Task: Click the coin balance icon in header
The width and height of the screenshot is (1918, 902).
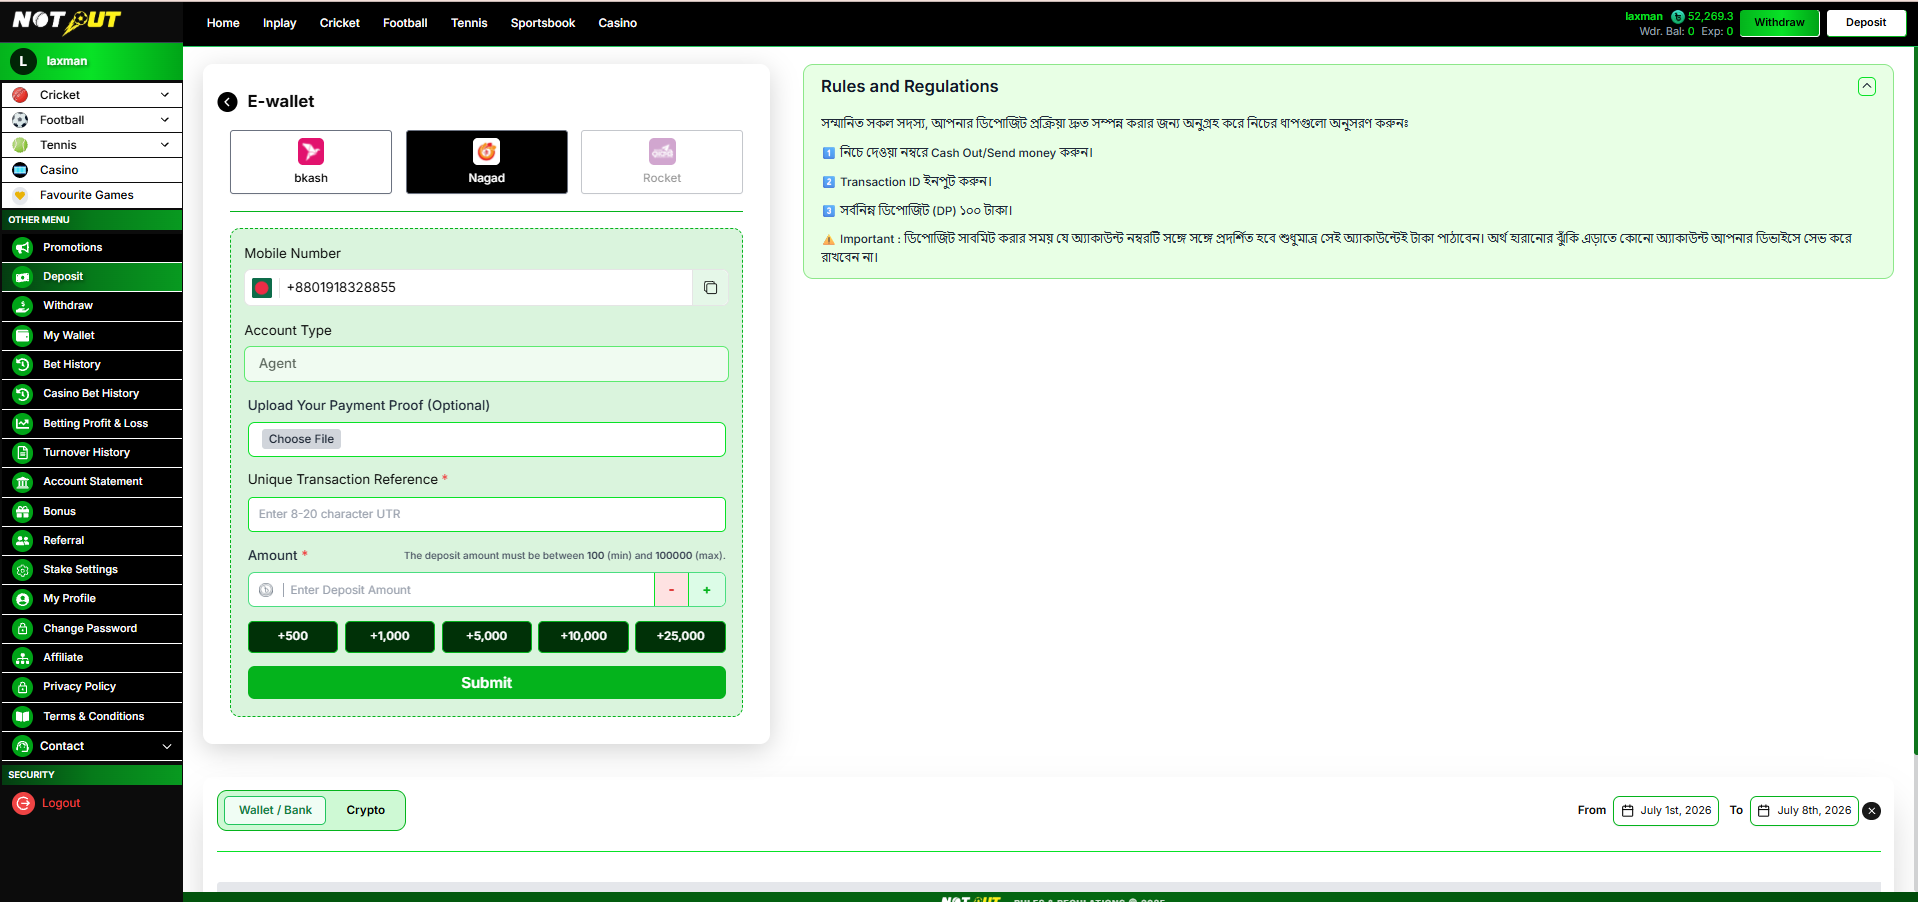Action: tap(1678, 17)
